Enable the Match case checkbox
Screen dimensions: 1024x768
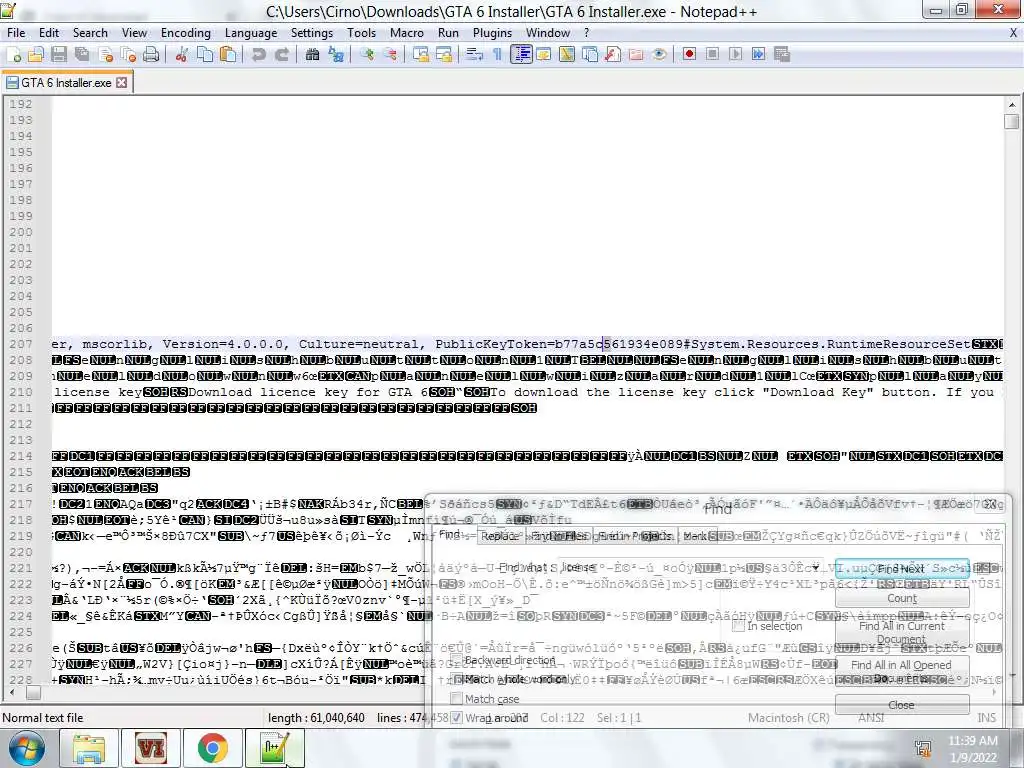click(x=456, y=699)
